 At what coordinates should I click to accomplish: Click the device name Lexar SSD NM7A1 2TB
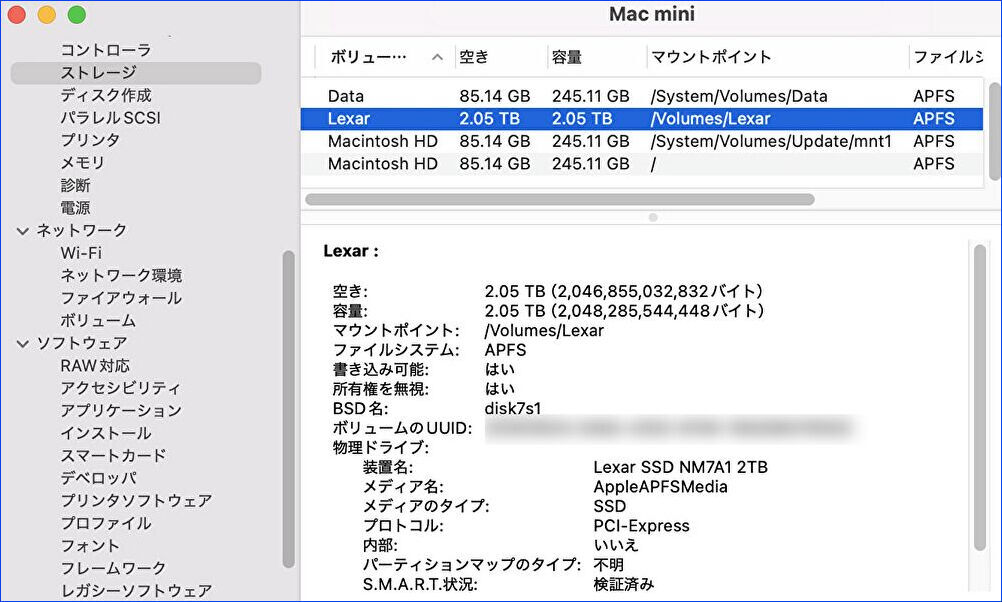(x=681, y=467)
